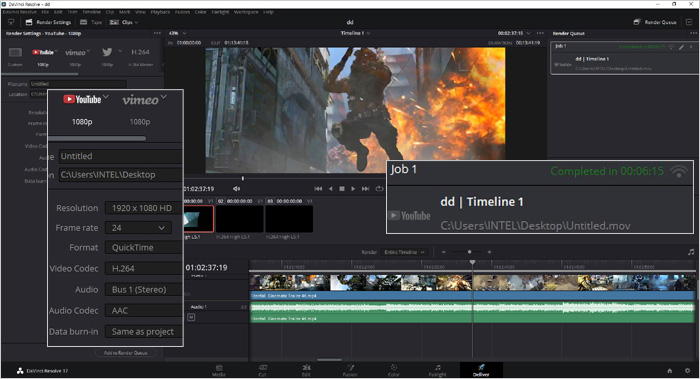Open the viewer timecode dropdown
Screen dimensions: 700x379
(514, 33)
